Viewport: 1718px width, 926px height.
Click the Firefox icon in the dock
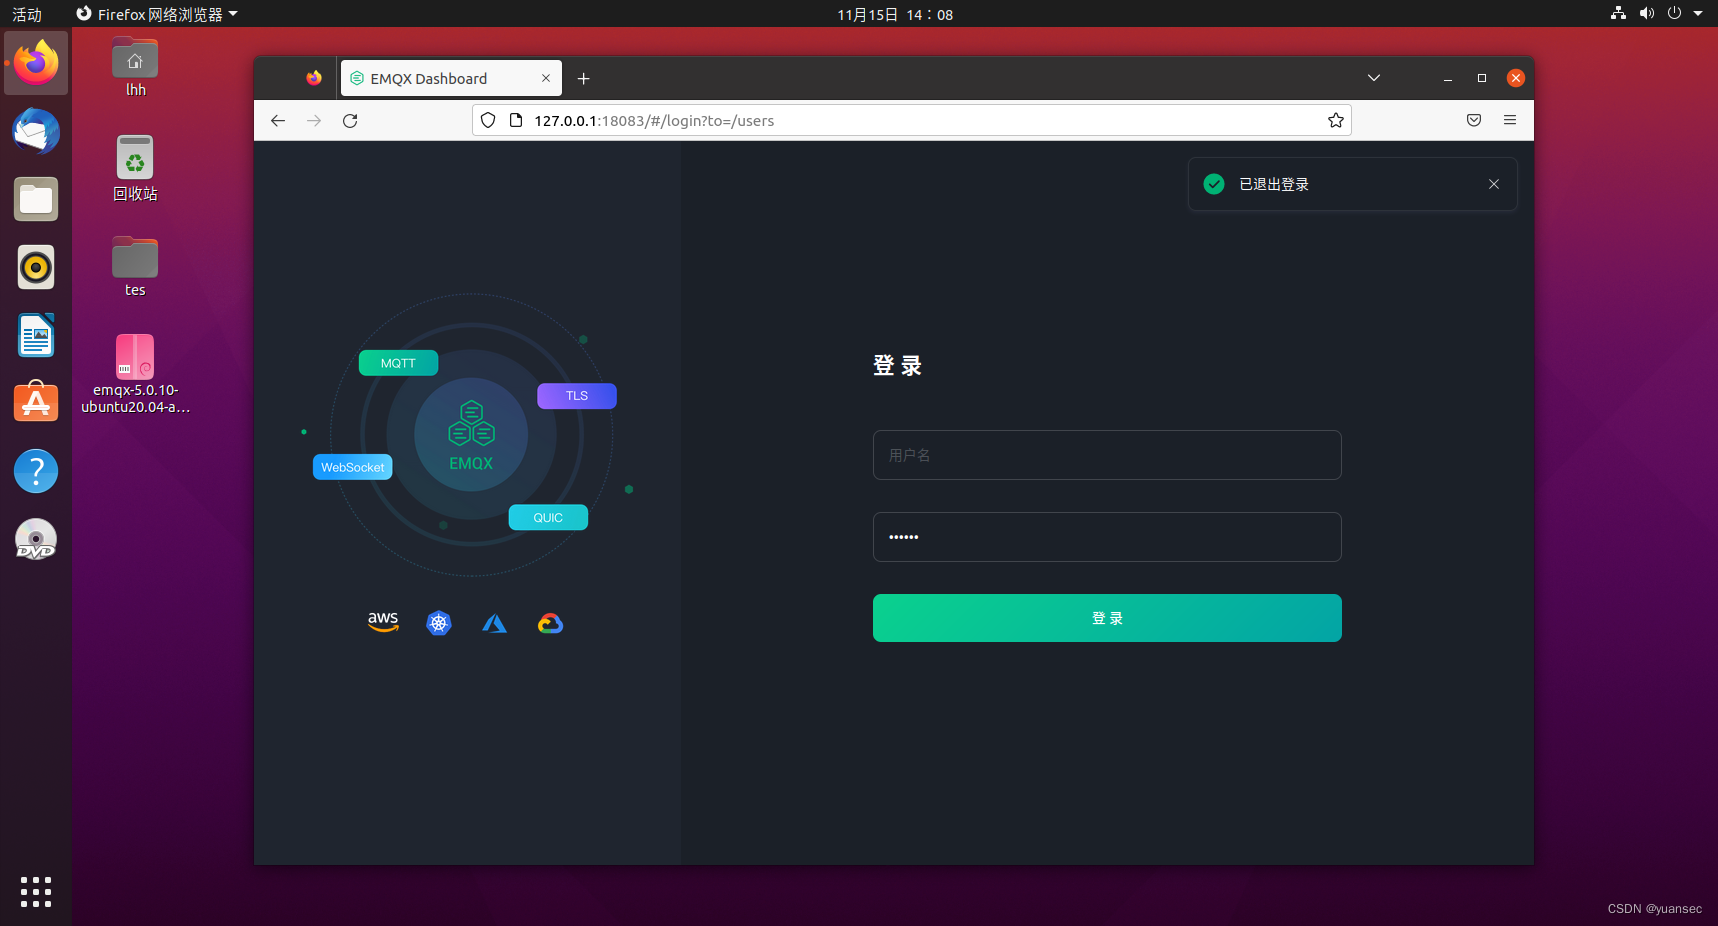pos(36,62)
